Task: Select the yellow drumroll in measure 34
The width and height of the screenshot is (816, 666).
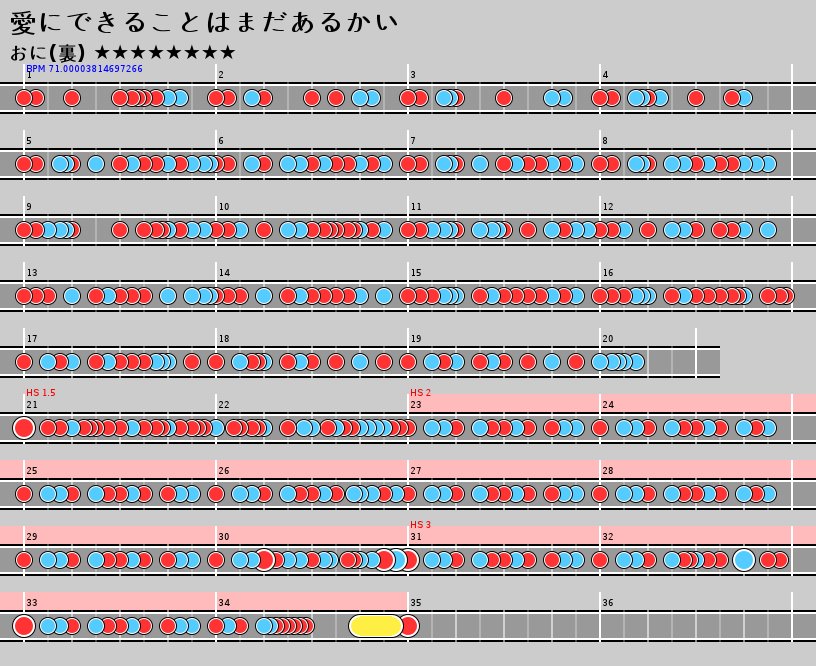Action: pos(375,626)
